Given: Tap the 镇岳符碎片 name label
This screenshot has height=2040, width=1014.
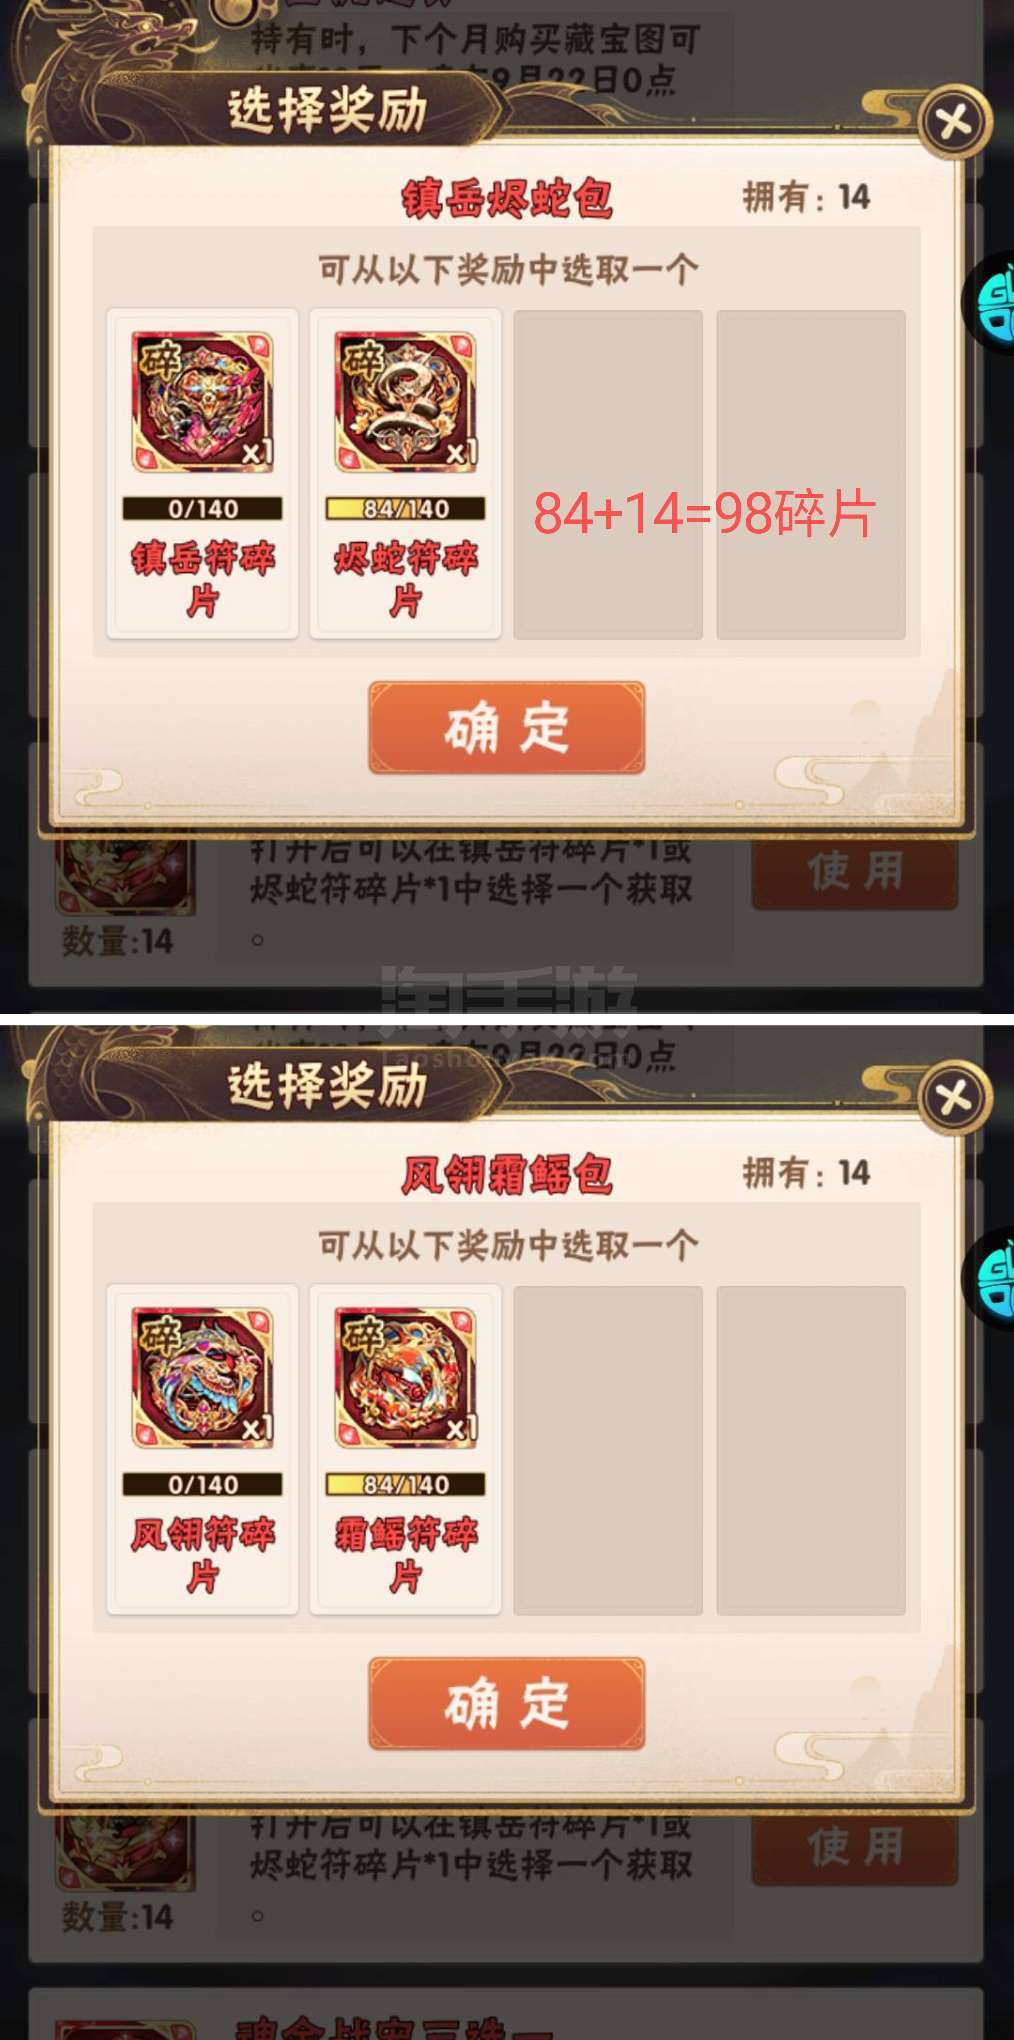Looking at the screenshot, I should click(x=203, y=579).
